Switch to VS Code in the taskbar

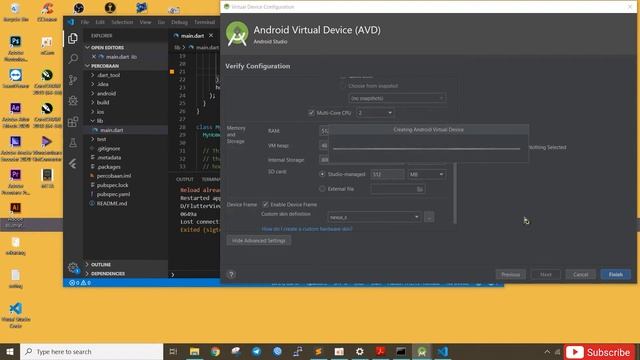(x=442, y=351)
